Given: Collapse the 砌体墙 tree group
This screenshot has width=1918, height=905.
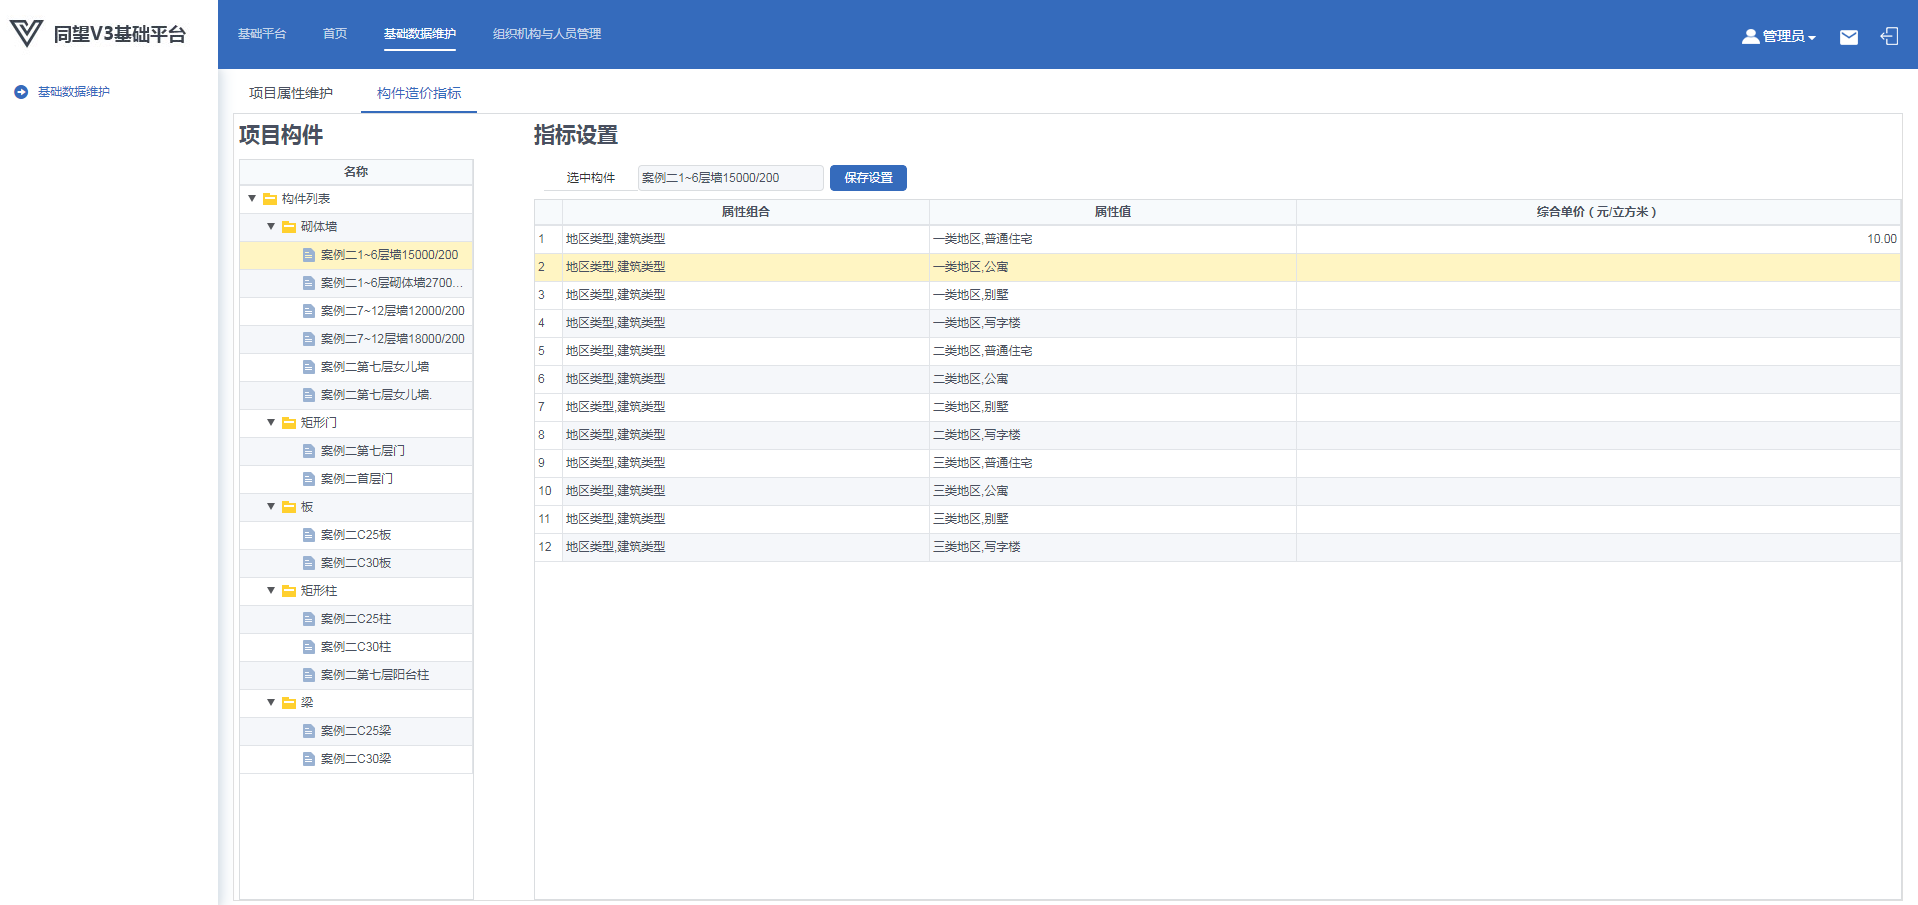Looking at the screenshot, I should pos(271,227).
